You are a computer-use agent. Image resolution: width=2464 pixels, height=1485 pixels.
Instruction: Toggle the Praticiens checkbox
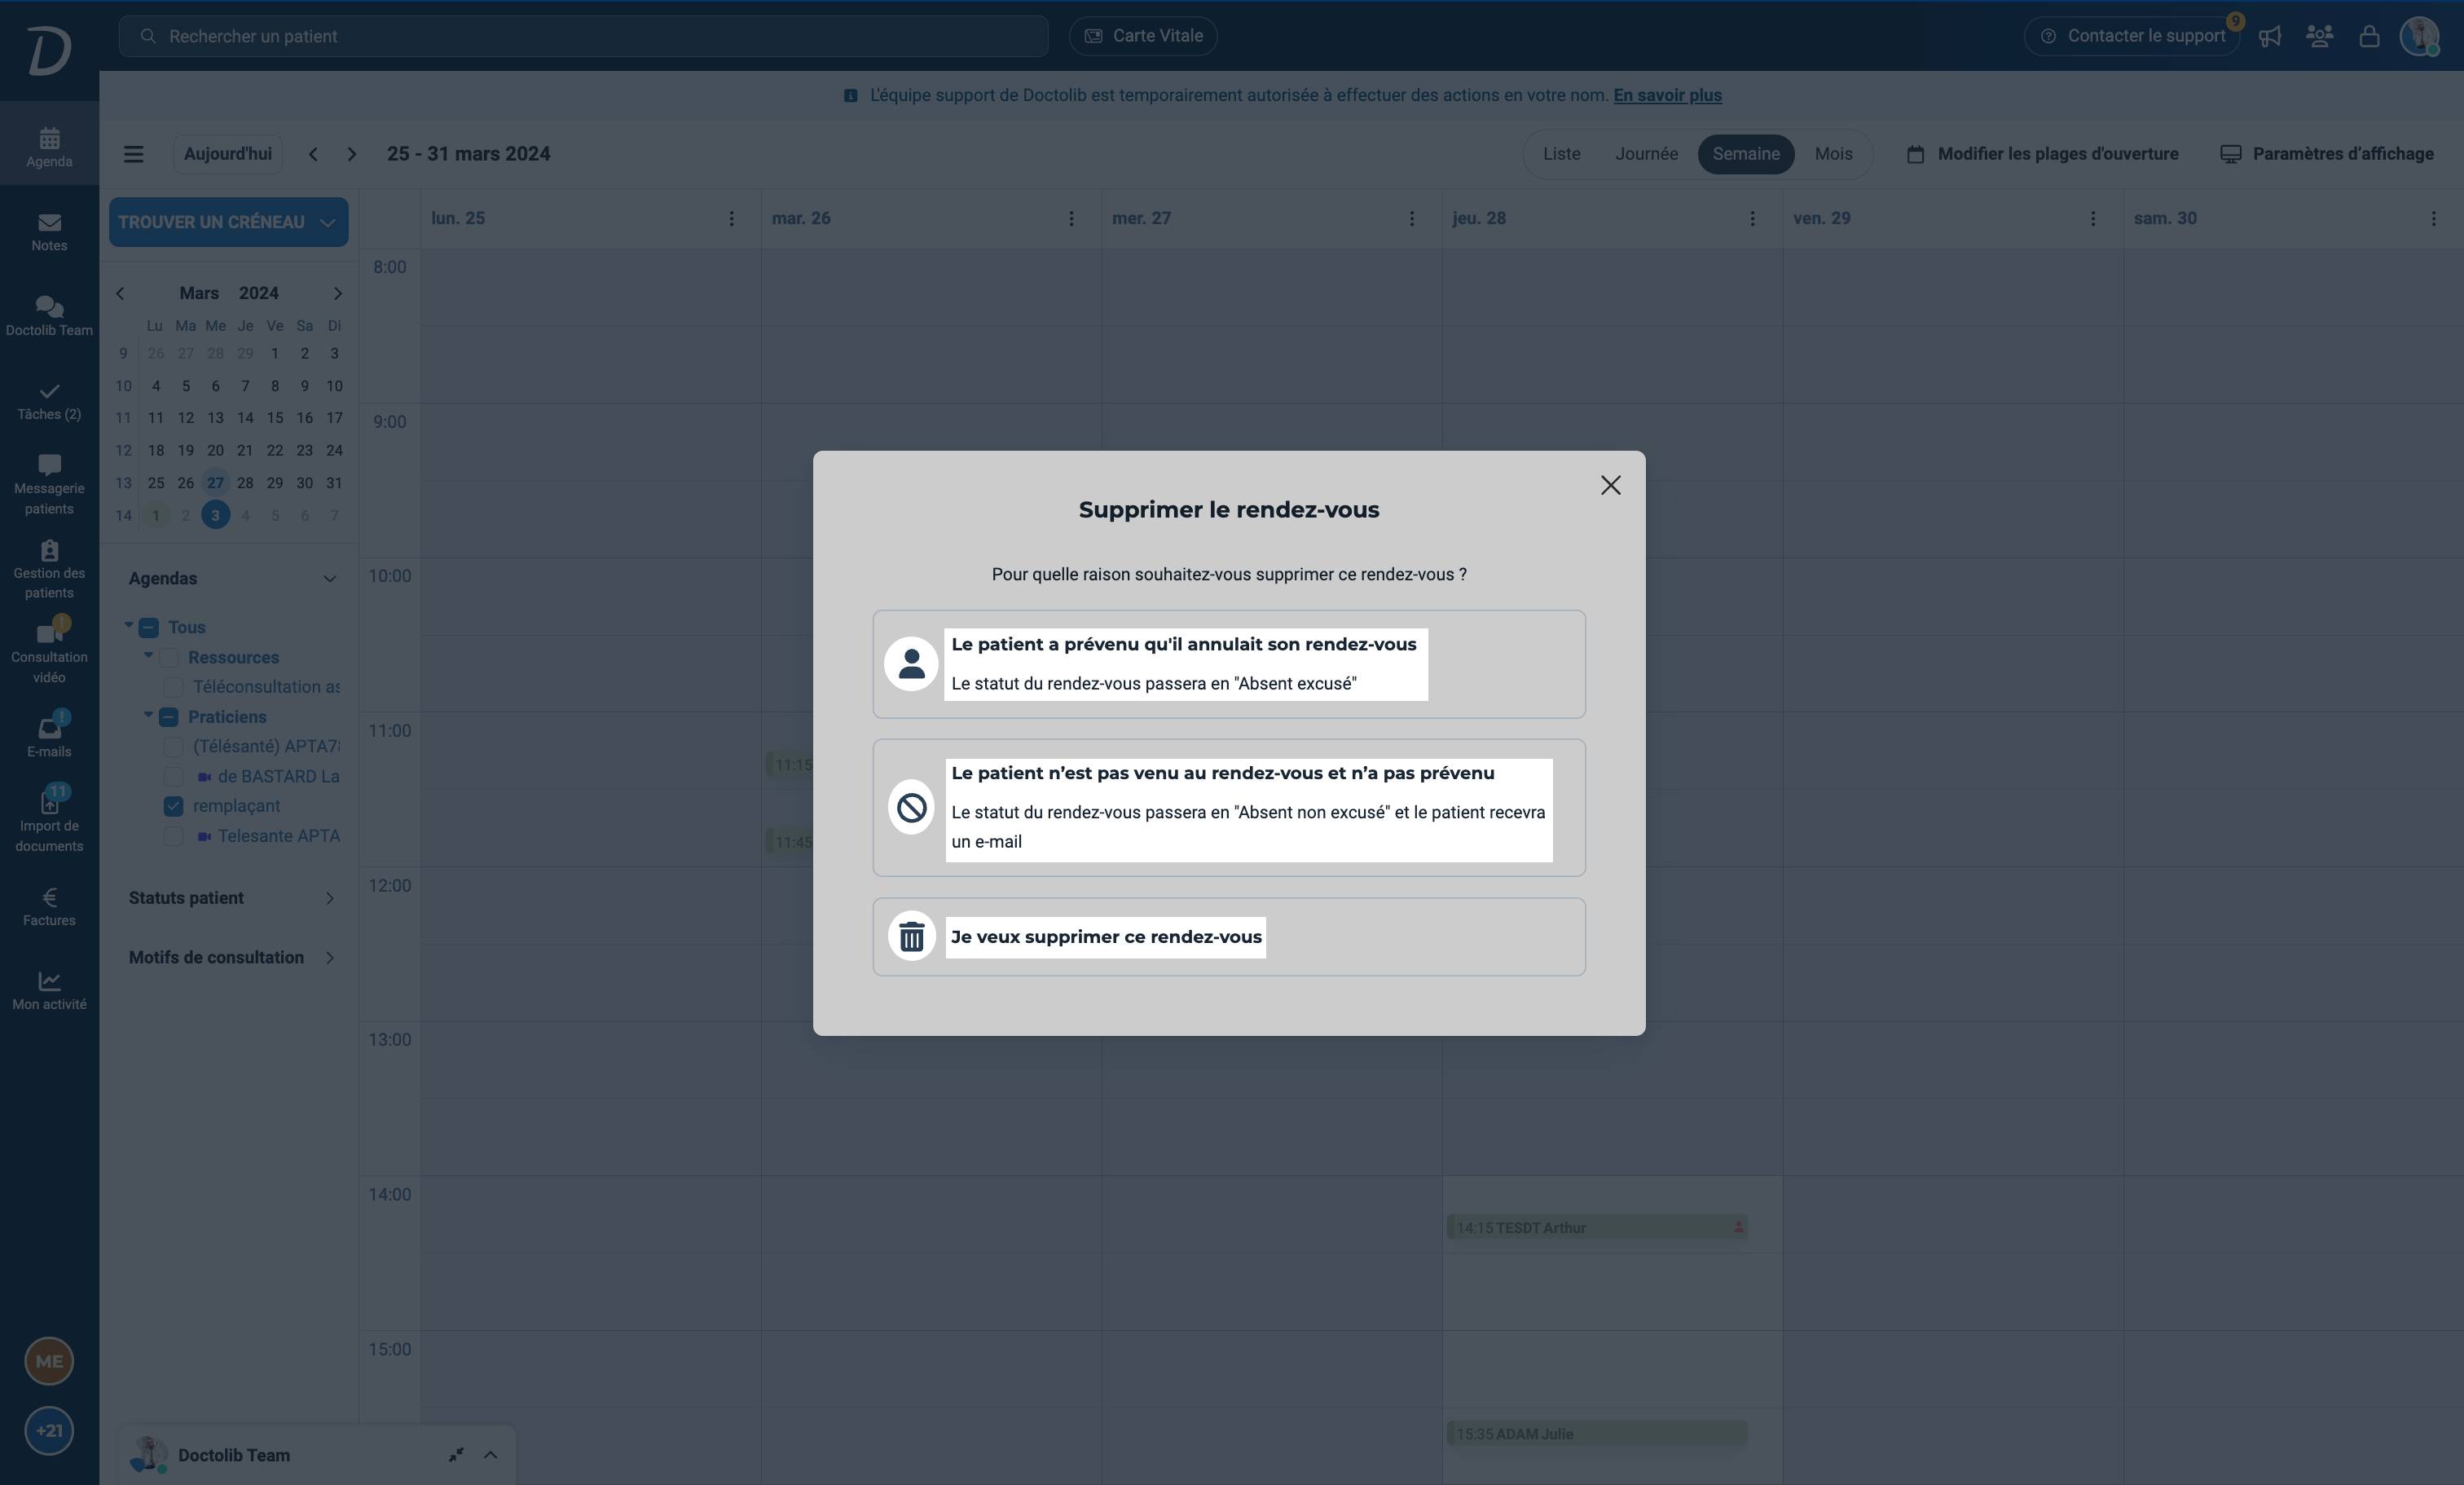tap(168, 717)
